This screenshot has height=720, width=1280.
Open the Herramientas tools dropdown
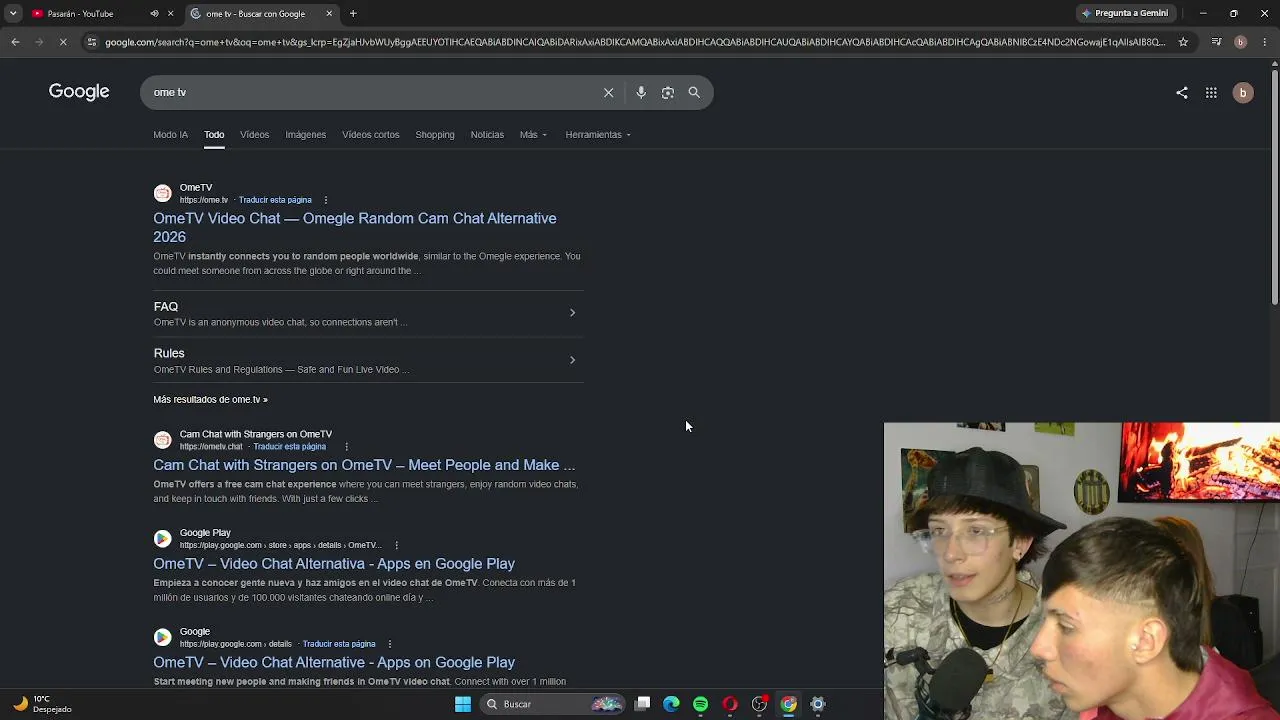pyautogui.click(x=598, y=135)
